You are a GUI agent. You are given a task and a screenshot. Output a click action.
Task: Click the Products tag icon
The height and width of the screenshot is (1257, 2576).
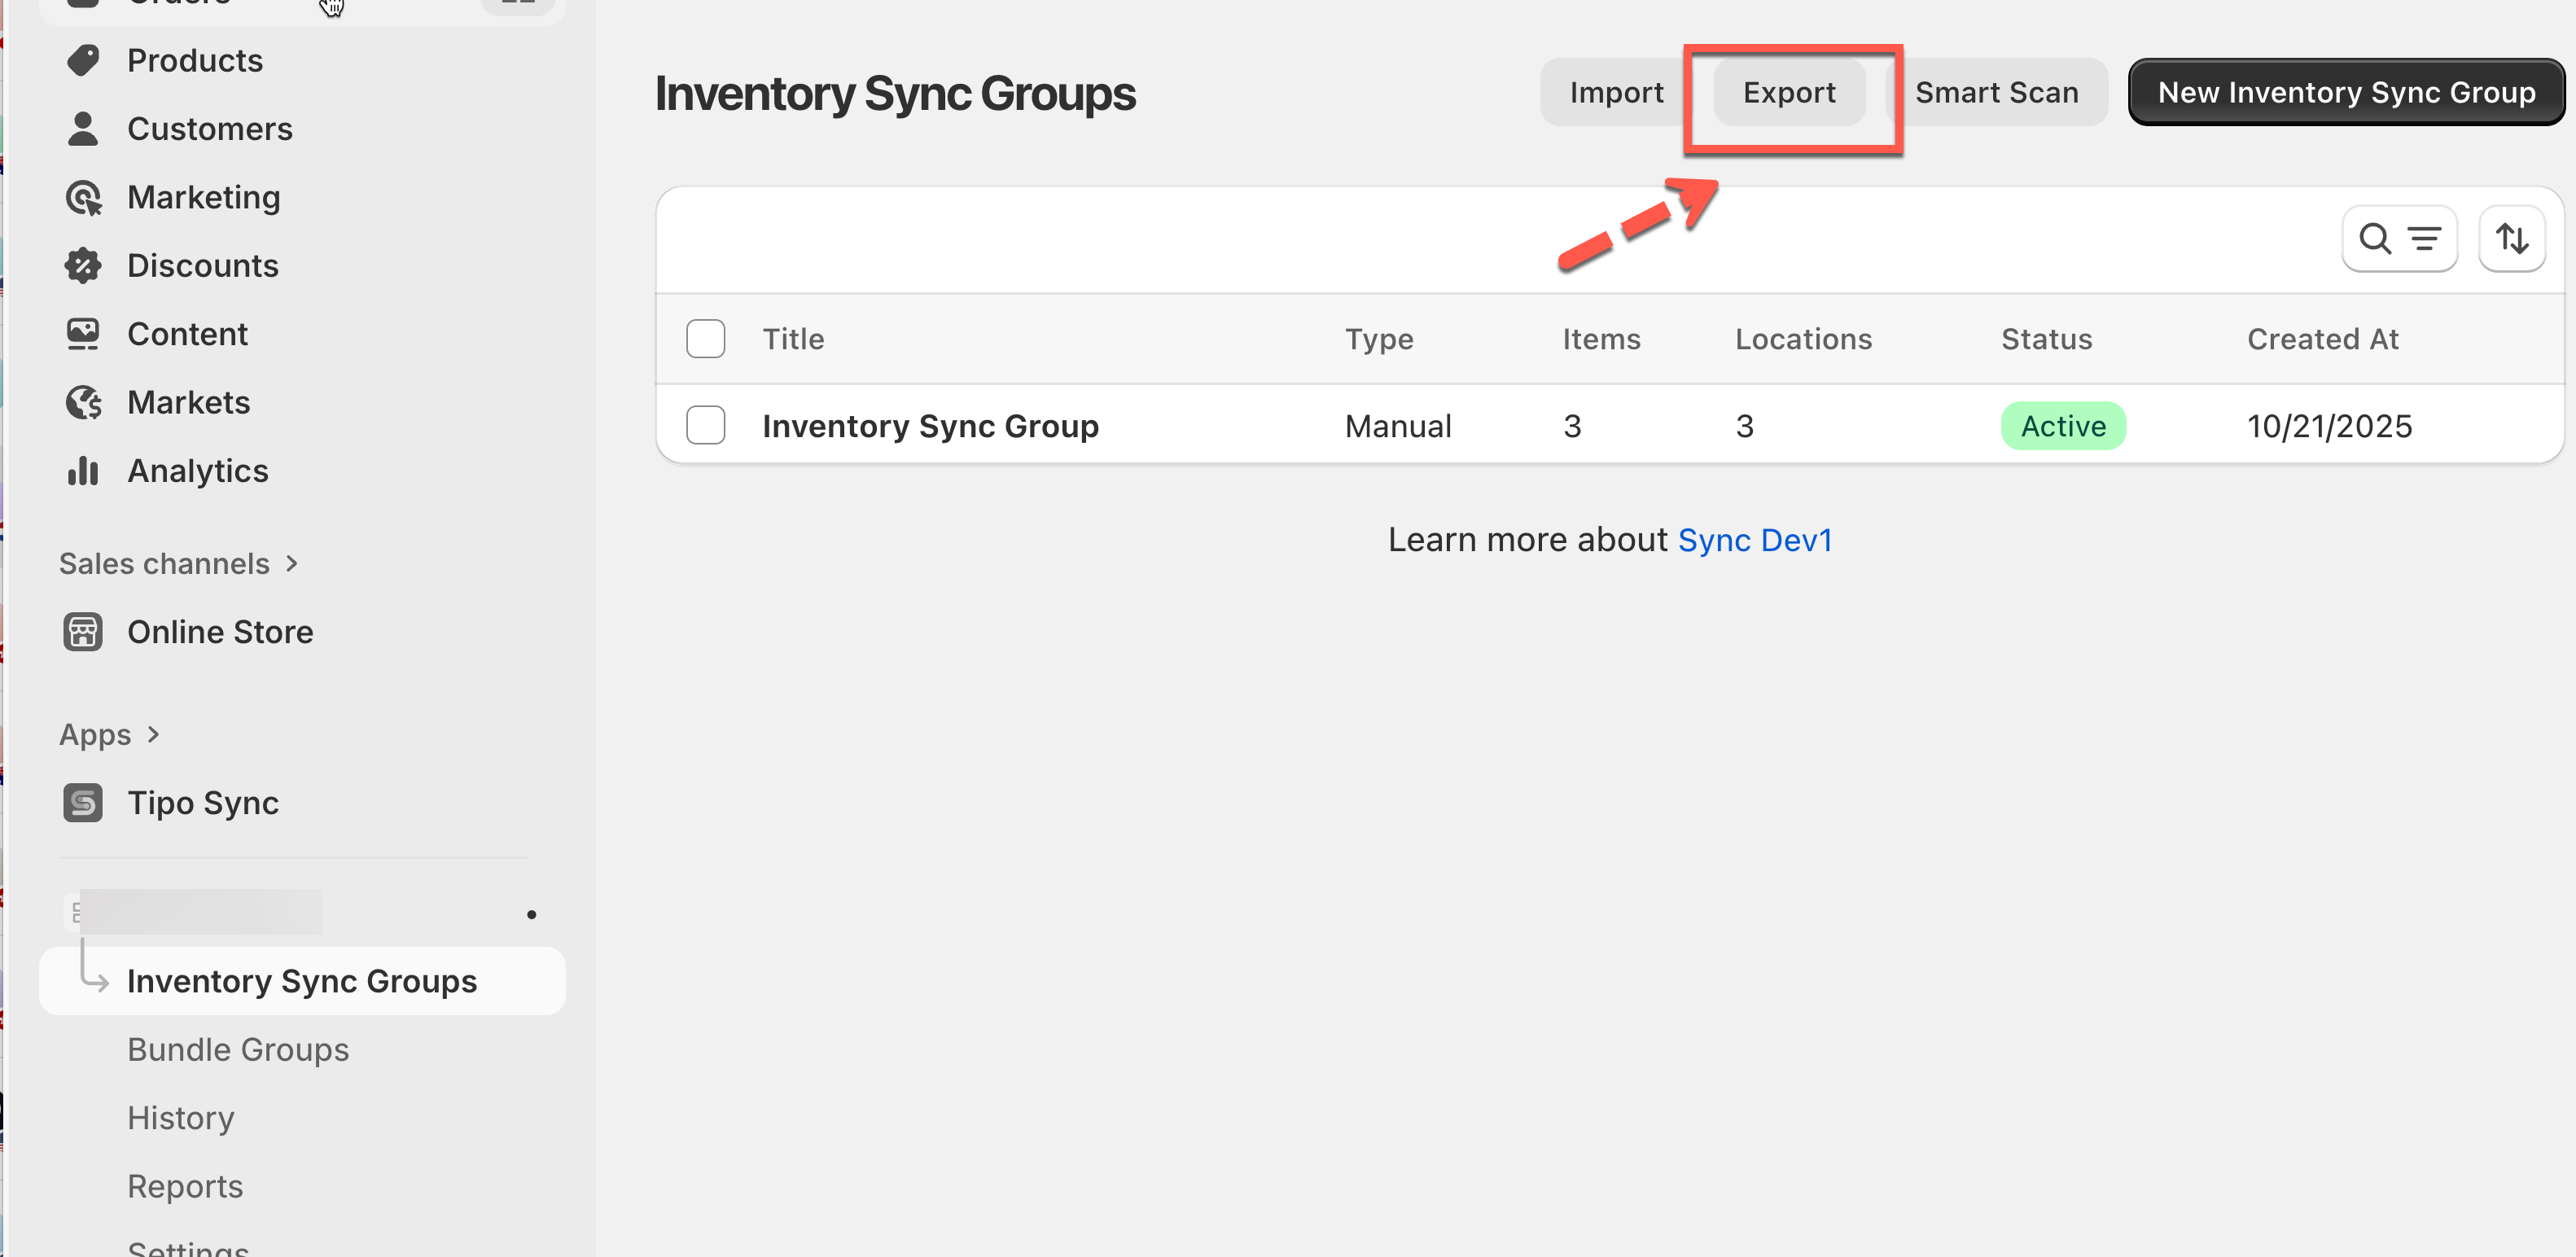click(x=83, y=60)
